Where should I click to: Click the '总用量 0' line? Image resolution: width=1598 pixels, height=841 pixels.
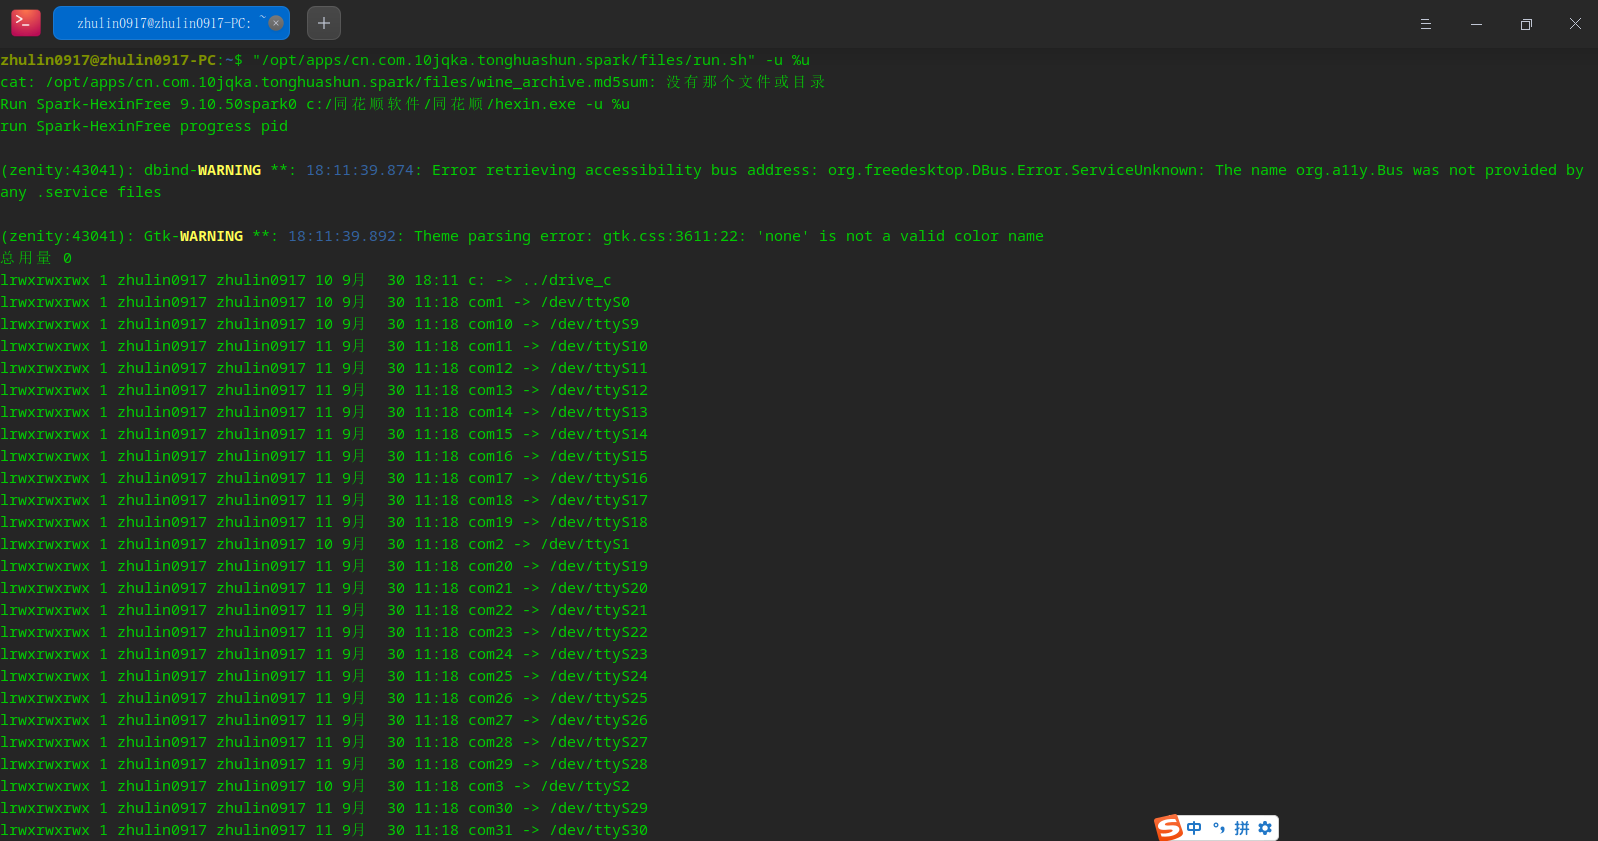pos(36,258)
